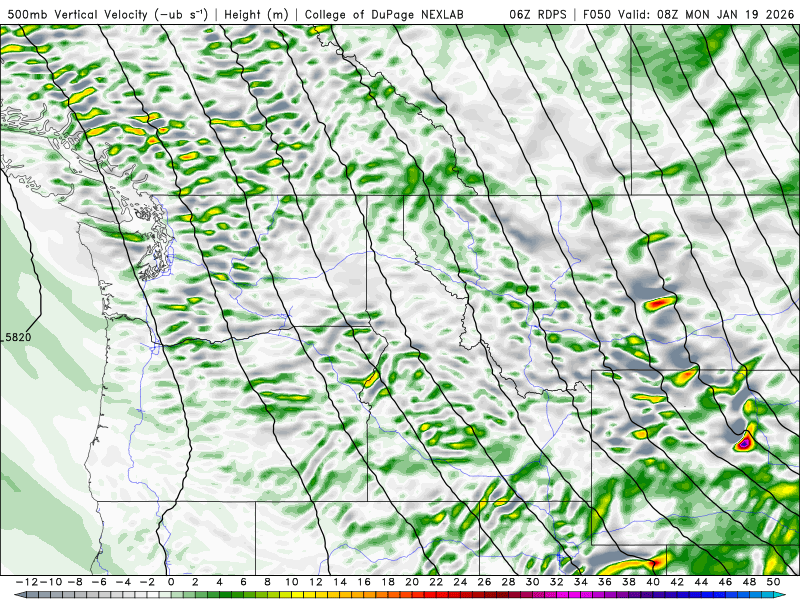Click the 42 value on the color scale
The image size is (800, 600).
click(x=677, y=582)
